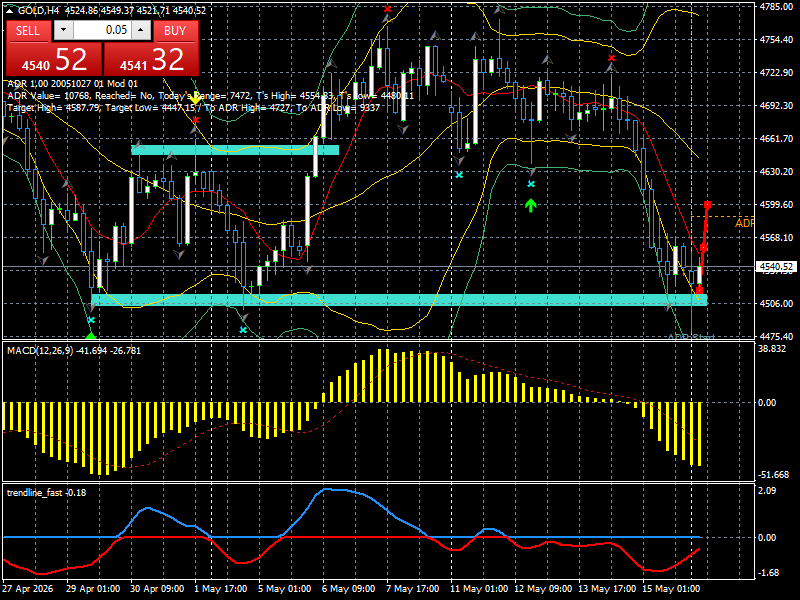Image resolution: width=800 pixels, height=600 pixels.
Task: Click price scale value 4661.70
Action: point(776,139)
